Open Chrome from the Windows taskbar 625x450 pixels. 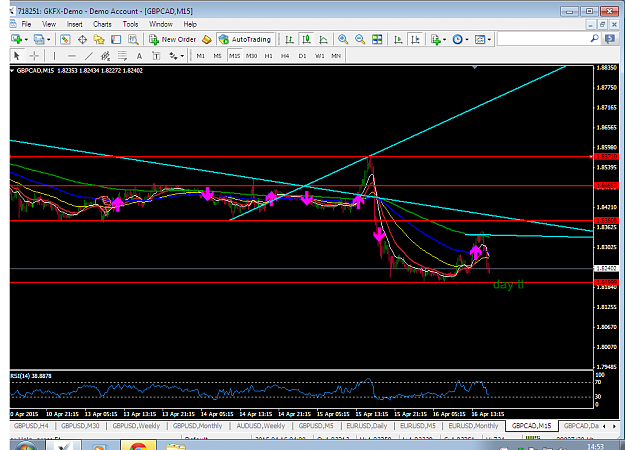tap(138, 446)
